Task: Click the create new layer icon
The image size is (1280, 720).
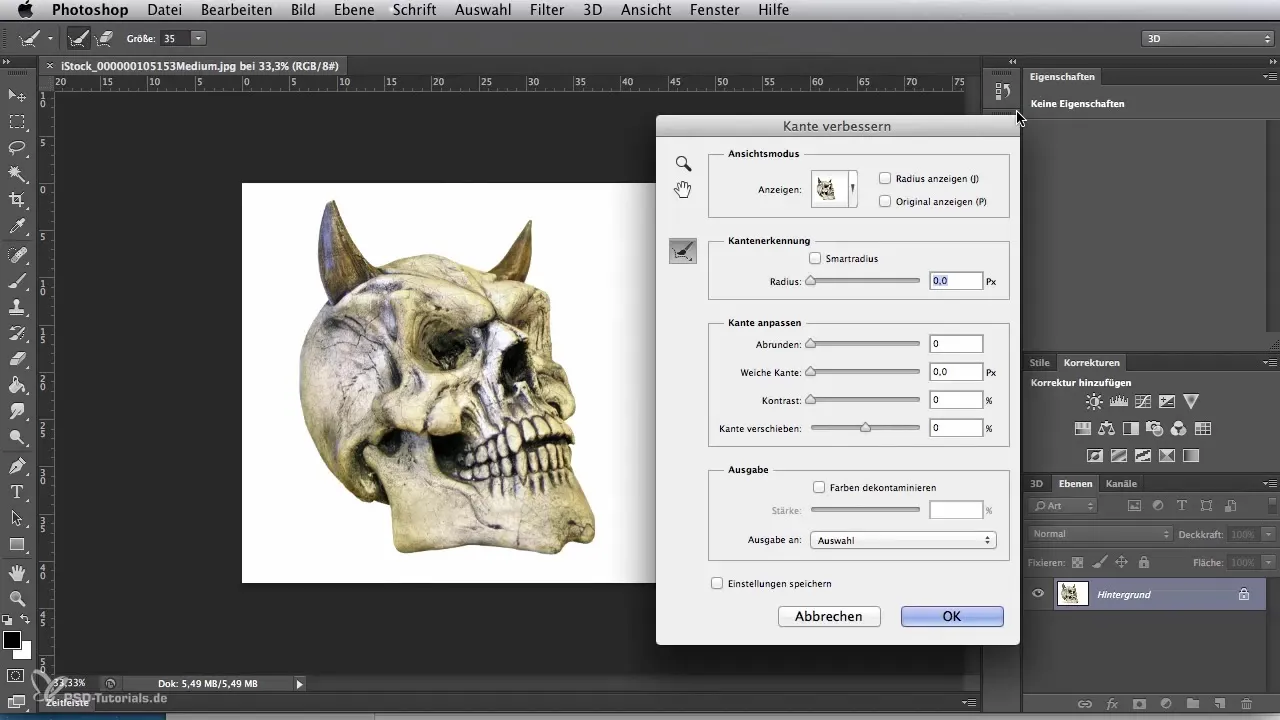Action: click(x=1219, y=704)
